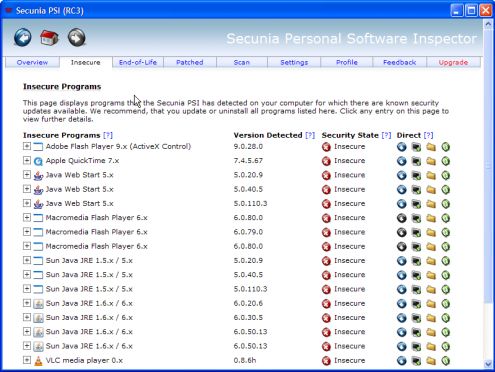Open the folder icon for Sun Java JRE 6.0.20.6
495x372 pixels.
pos(431,304)
